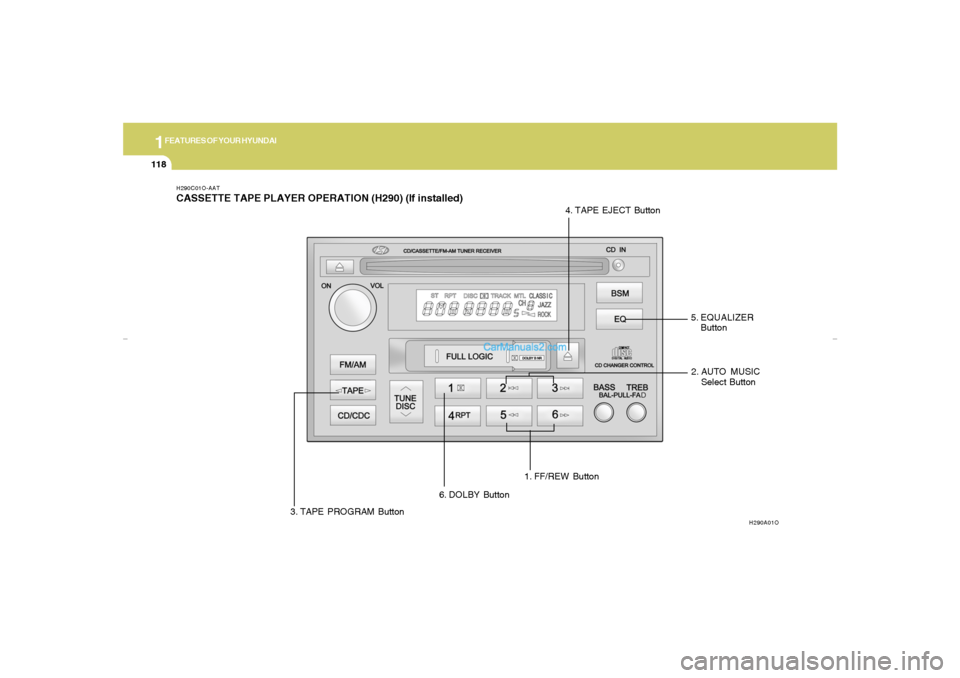Click preset button 6 fast forward
The height and width of the screenshot is (678, 960).
(x=560, y=415)
